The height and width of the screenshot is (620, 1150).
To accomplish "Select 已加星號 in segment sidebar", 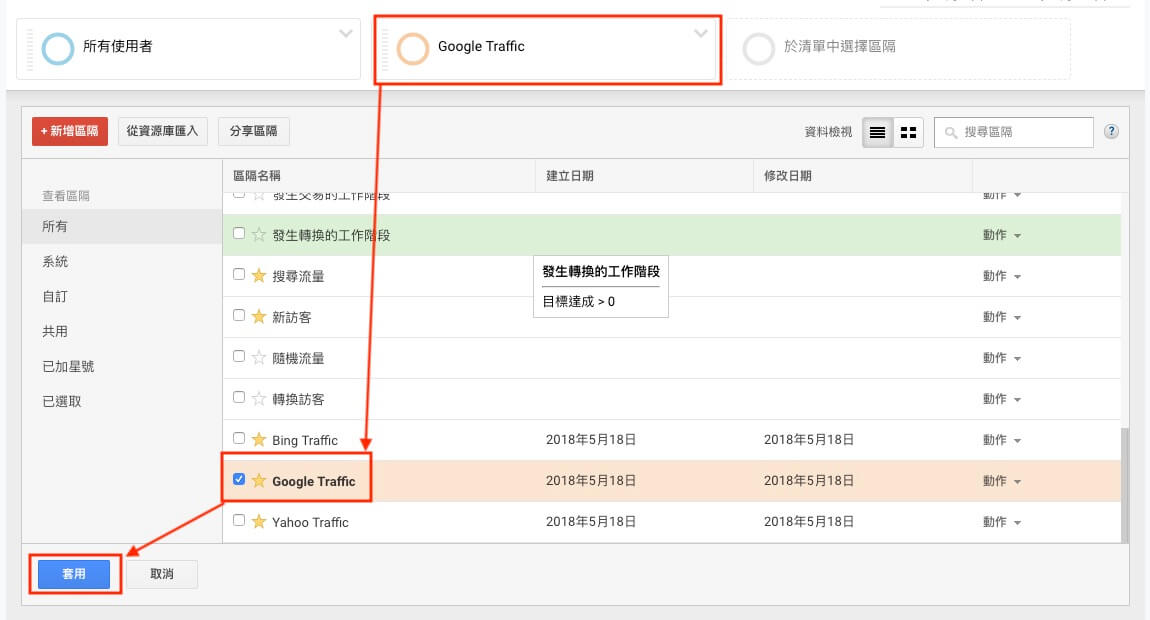I will click(122, 366).
